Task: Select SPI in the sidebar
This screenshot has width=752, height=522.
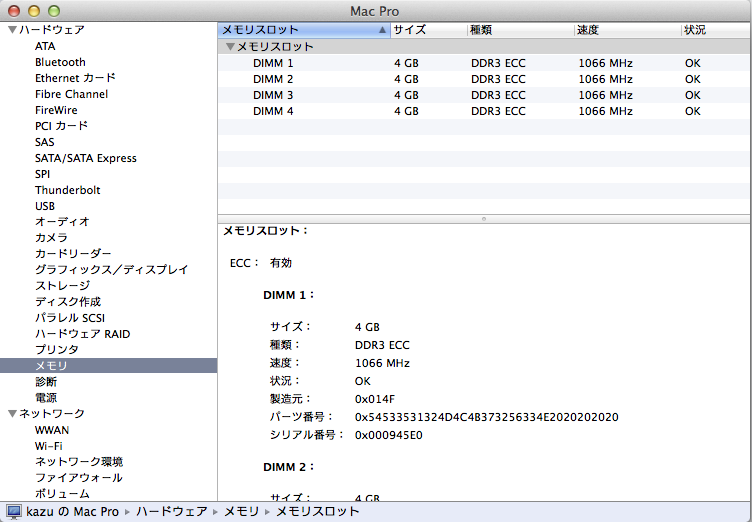Action: [42, 174]
